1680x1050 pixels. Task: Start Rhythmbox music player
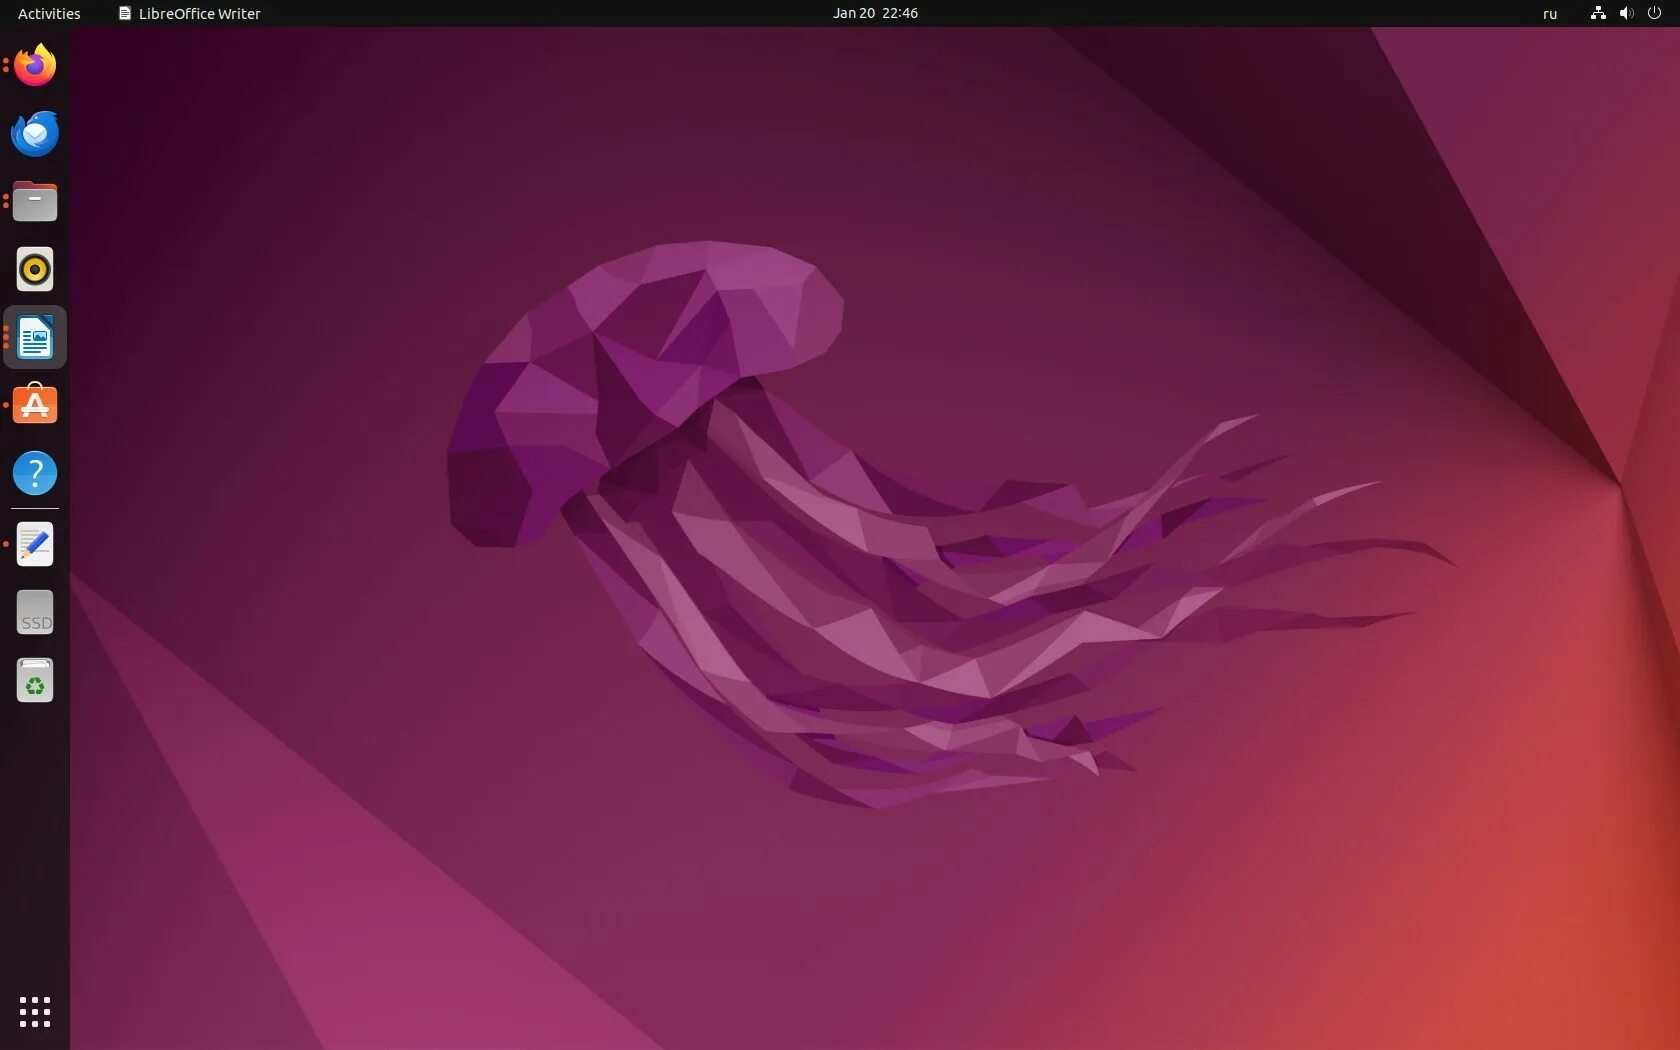[35, 269]
